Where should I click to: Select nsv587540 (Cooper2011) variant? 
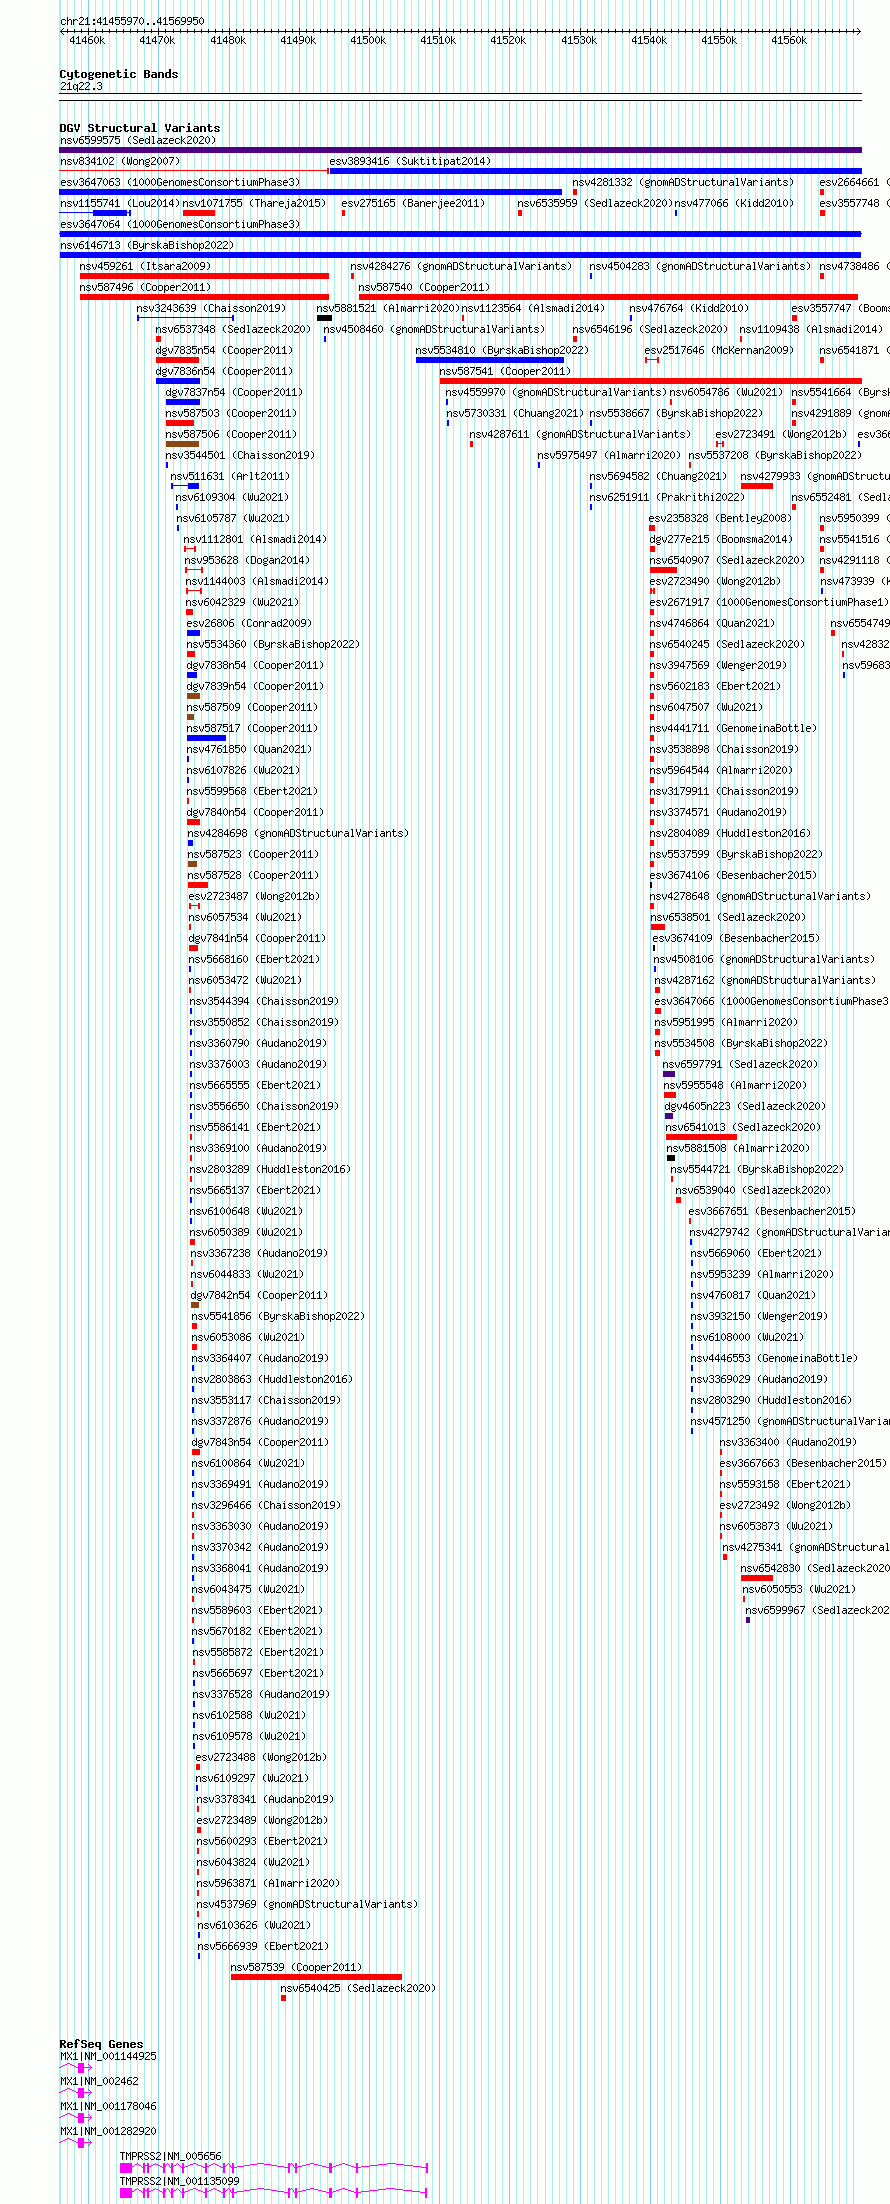[424, 287]
